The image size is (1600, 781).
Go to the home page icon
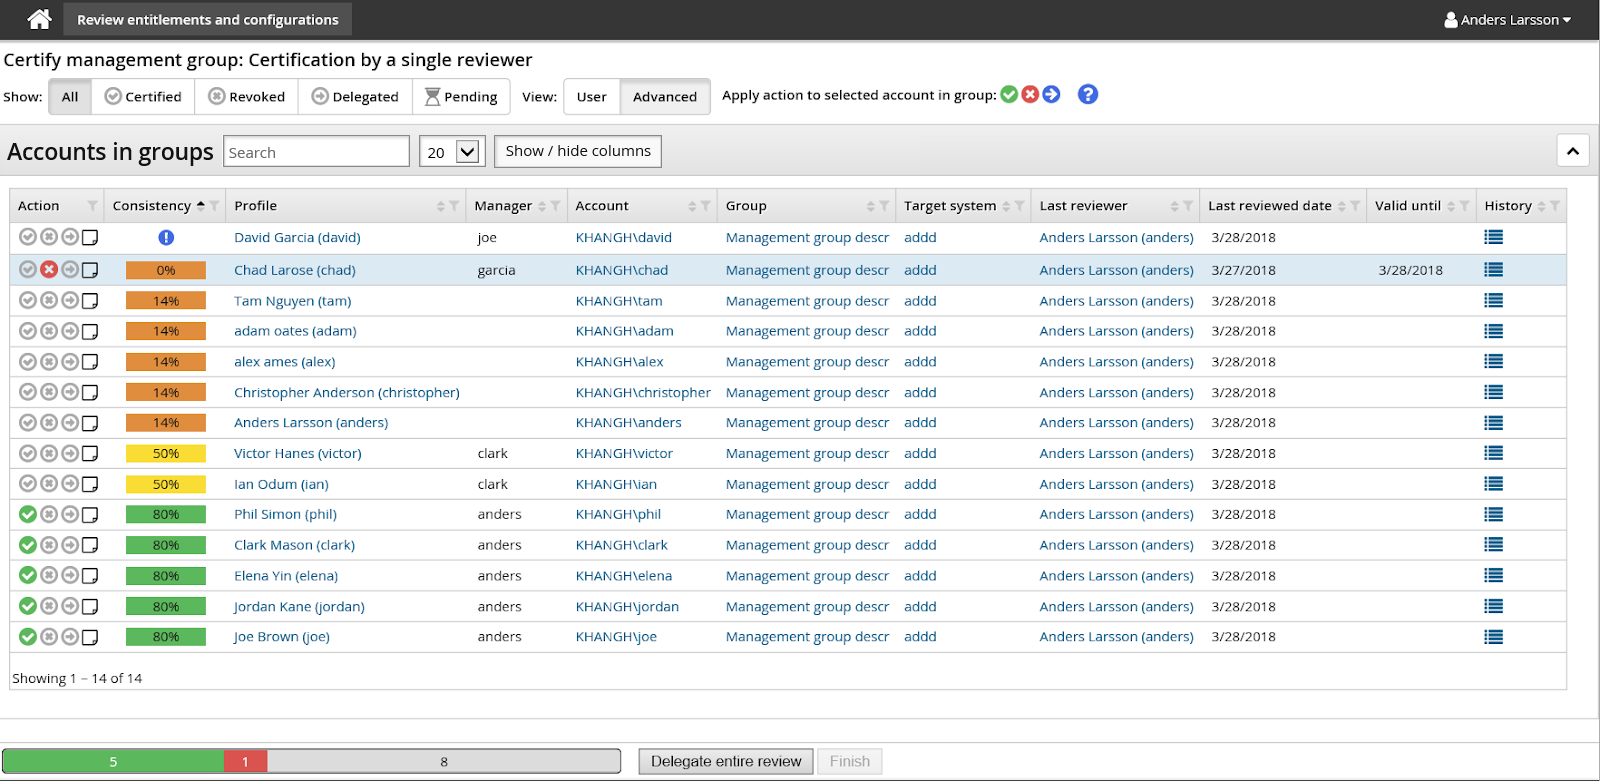[x=39, y=19]
